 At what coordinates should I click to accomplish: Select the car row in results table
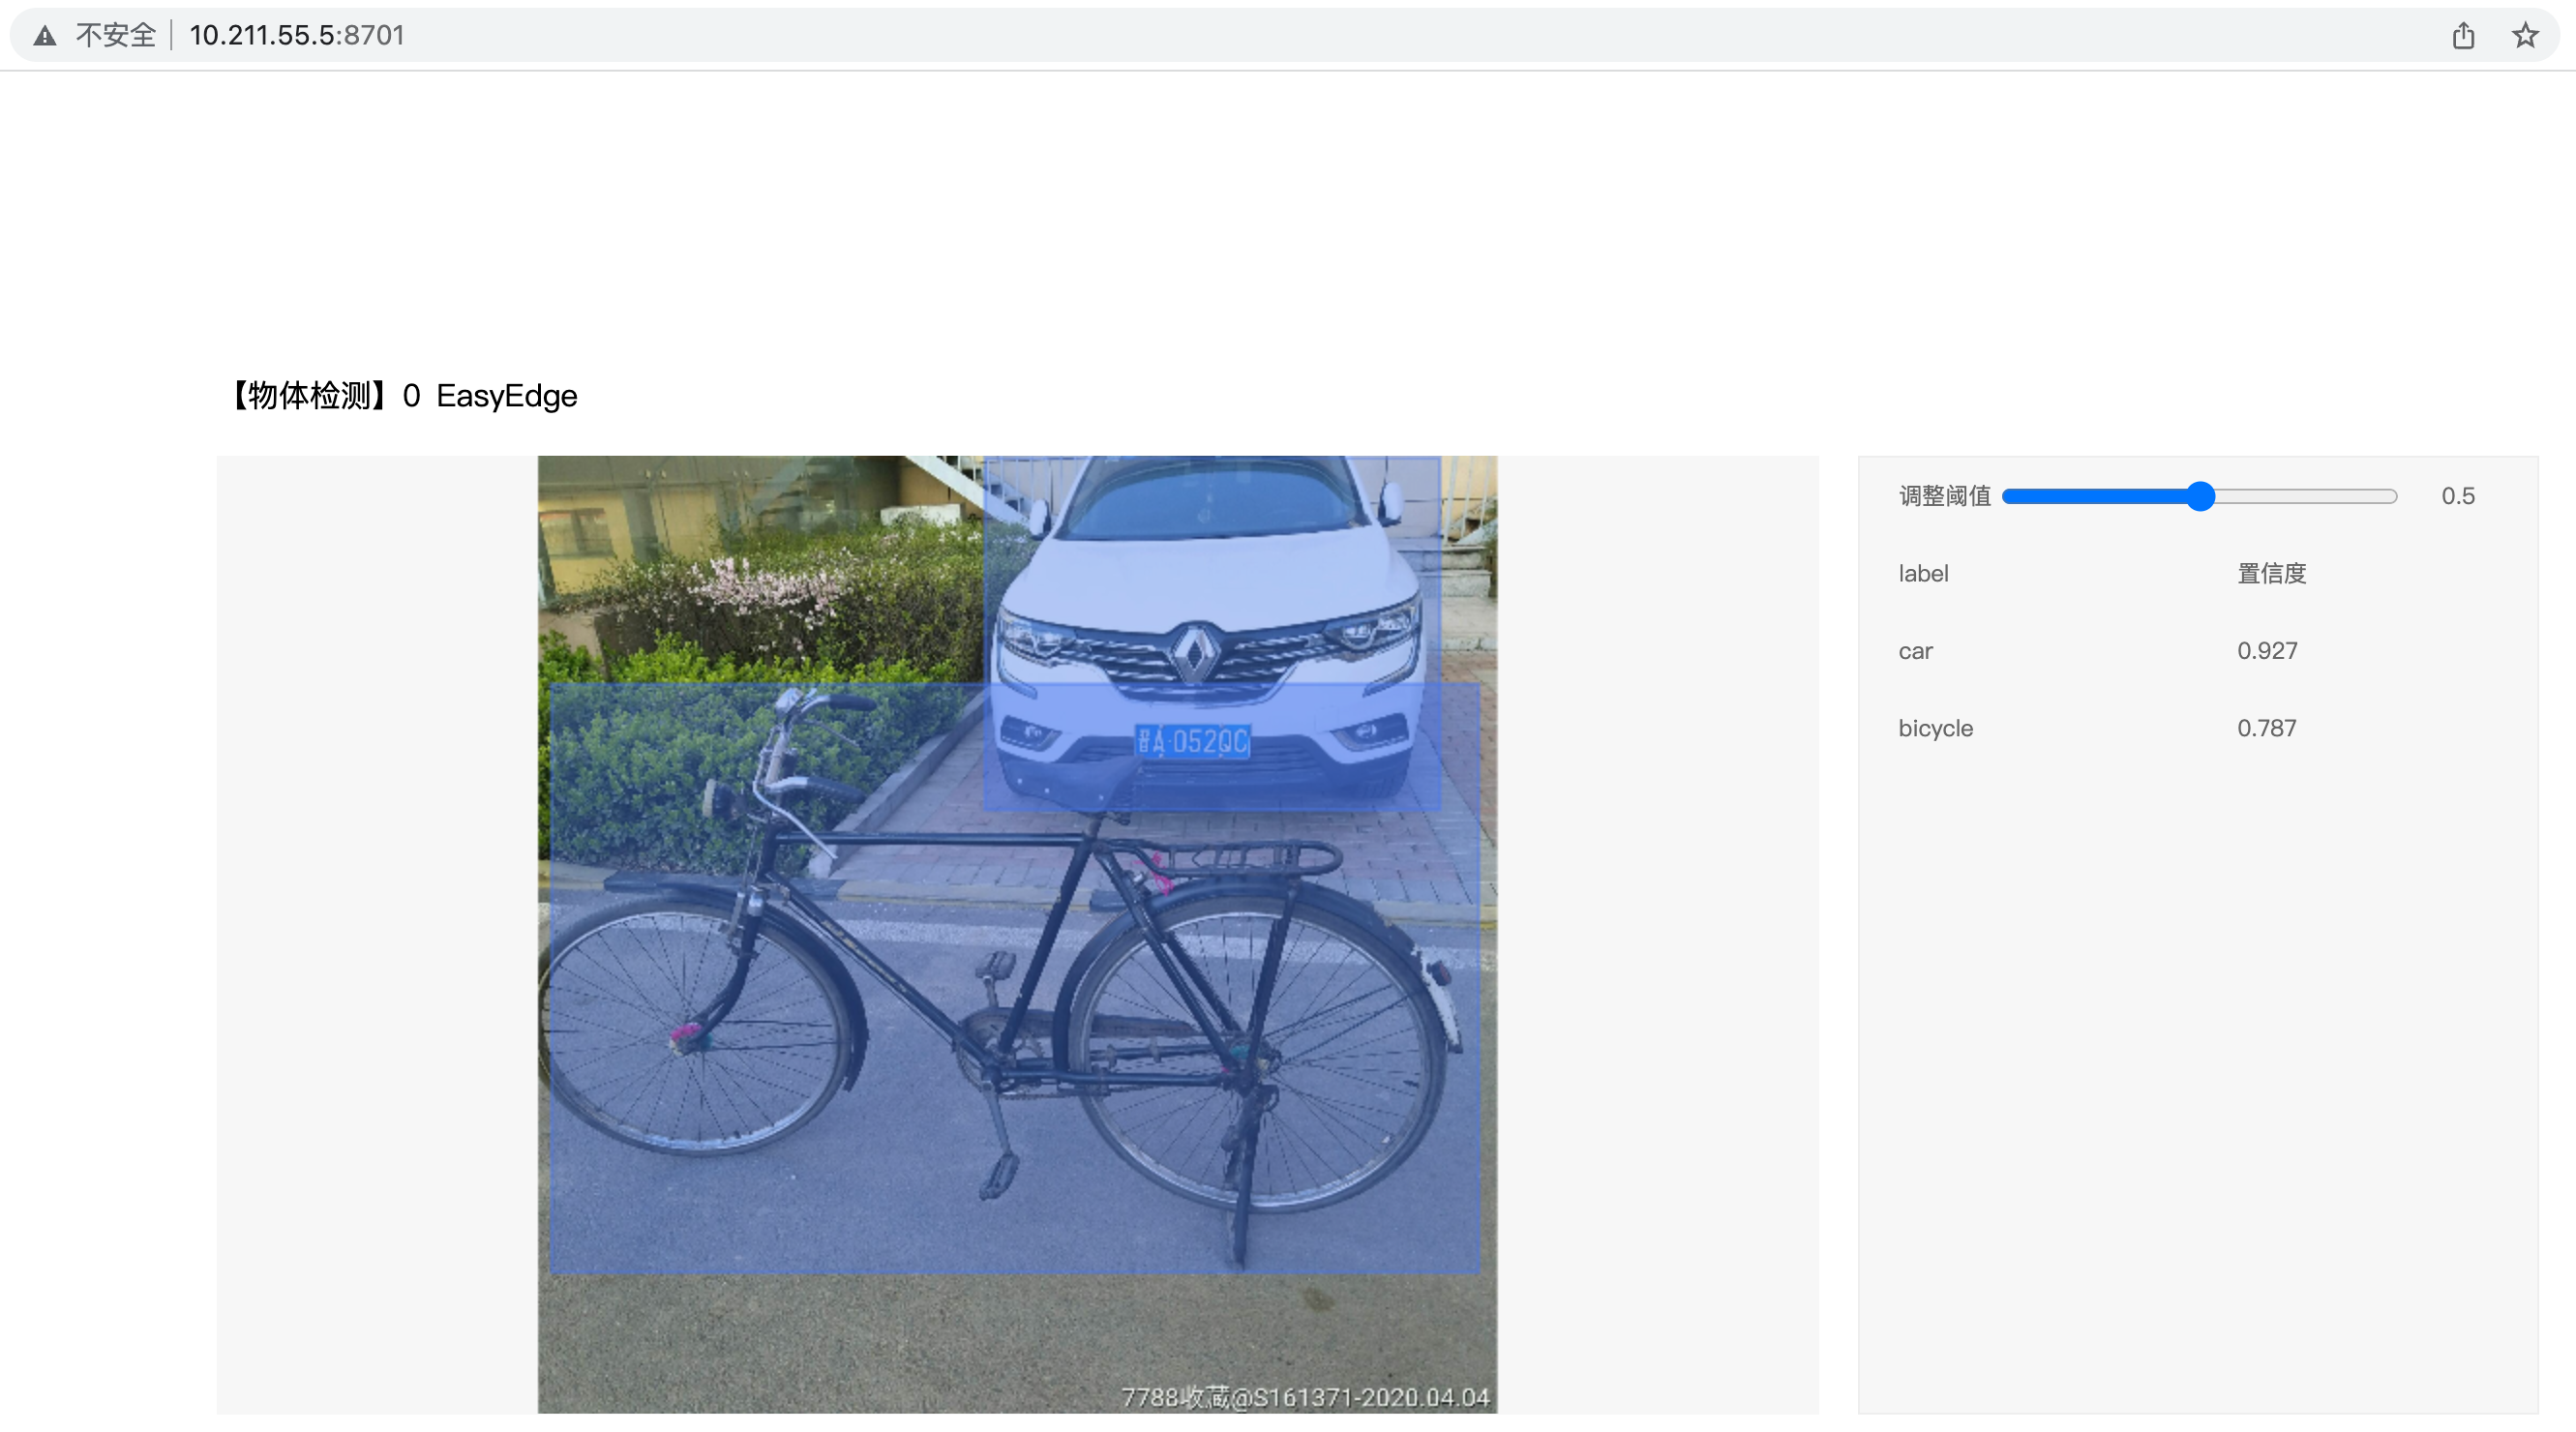pyautogui.click(x=2198, y=651)
